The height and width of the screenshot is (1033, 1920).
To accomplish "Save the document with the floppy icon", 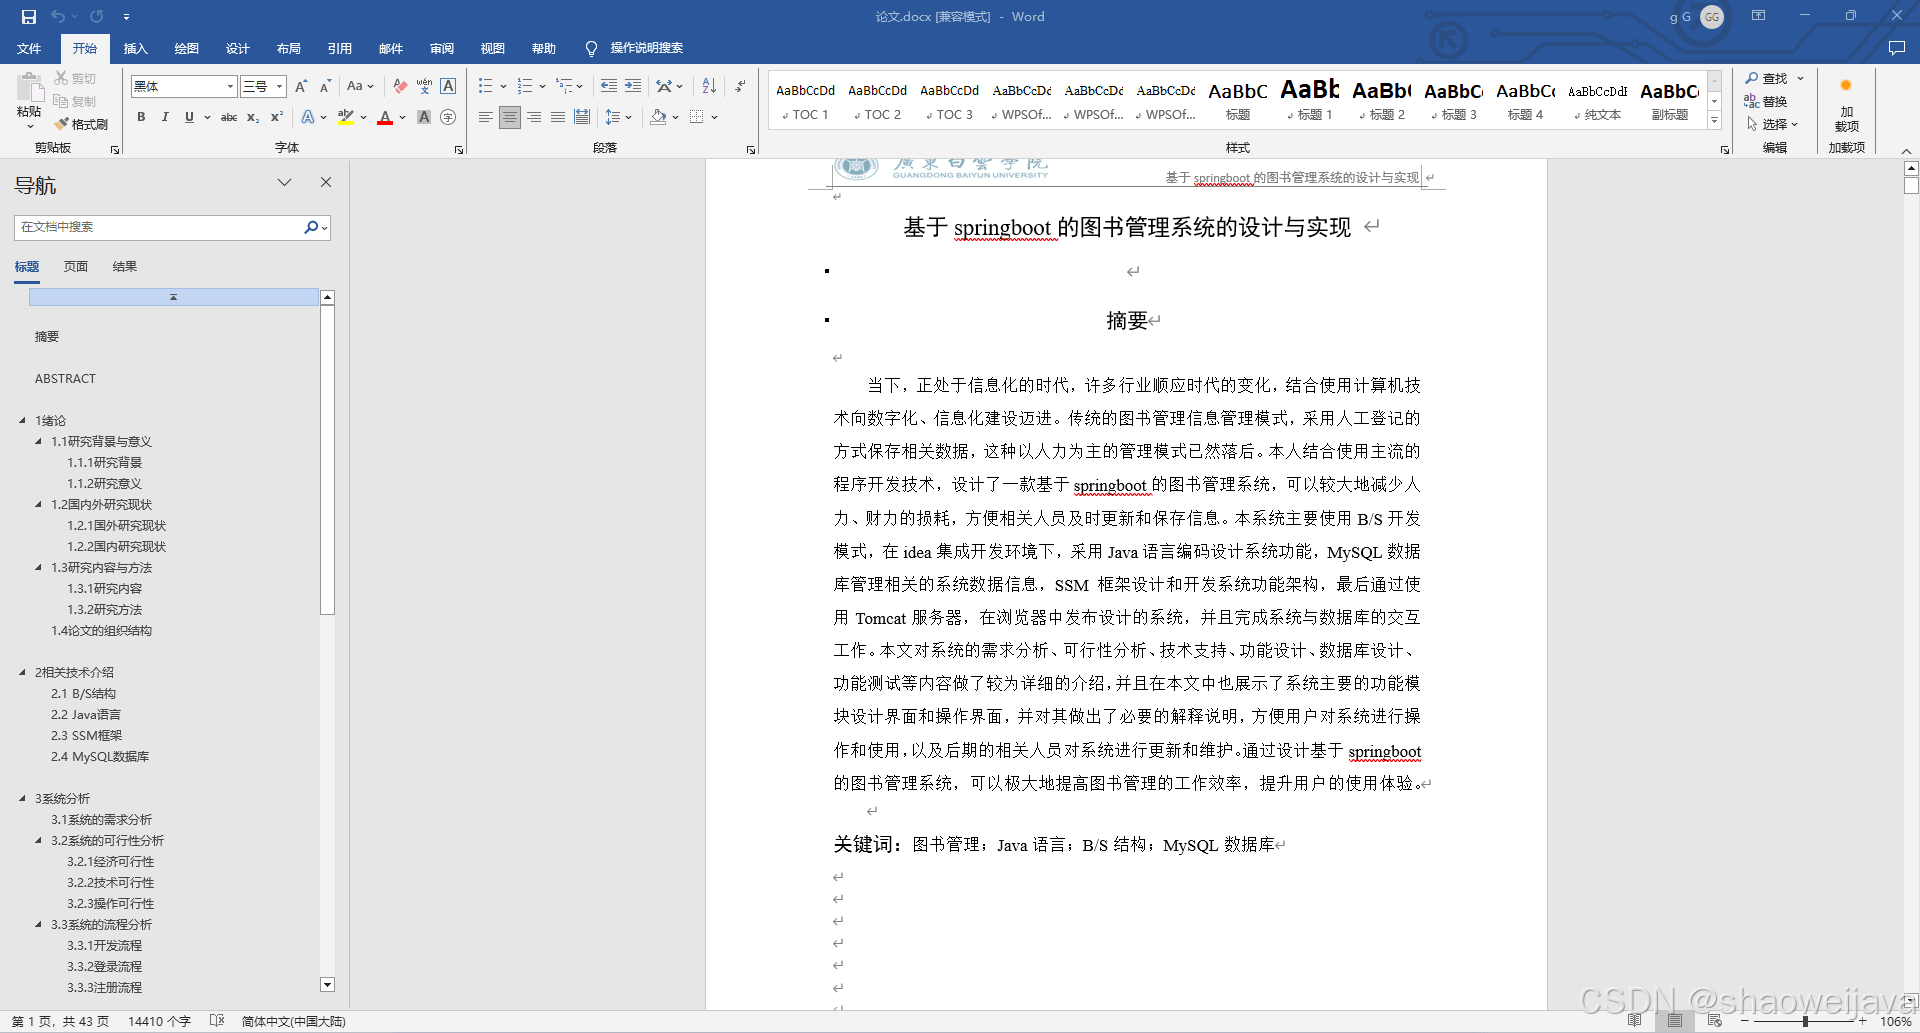I will (x=28, y=16).
